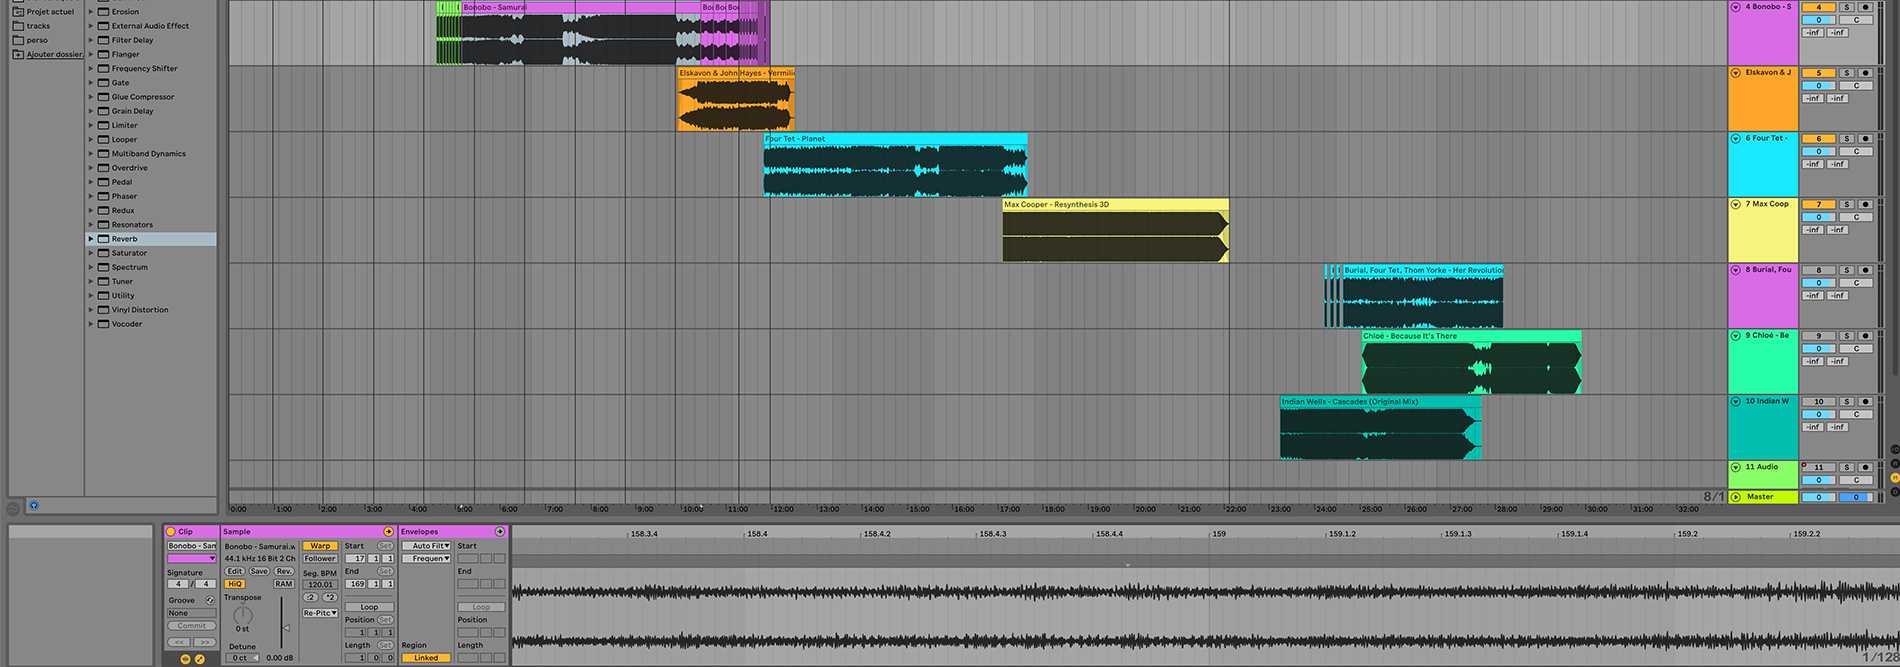Image resolution: width=1900 pixels, height=667 pixels.
Task: Click the clip activator circle next to Clip
Action: [171, 532]
